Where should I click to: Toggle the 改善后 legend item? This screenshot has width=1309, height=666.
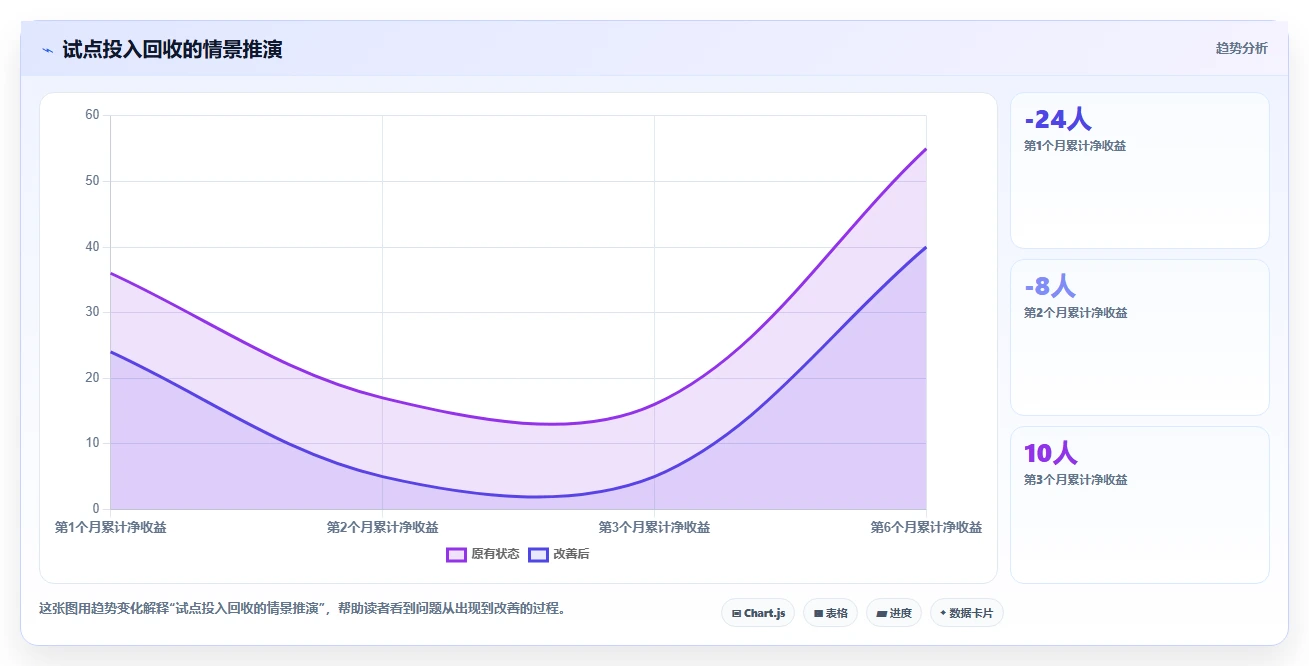tap(559, 554)
